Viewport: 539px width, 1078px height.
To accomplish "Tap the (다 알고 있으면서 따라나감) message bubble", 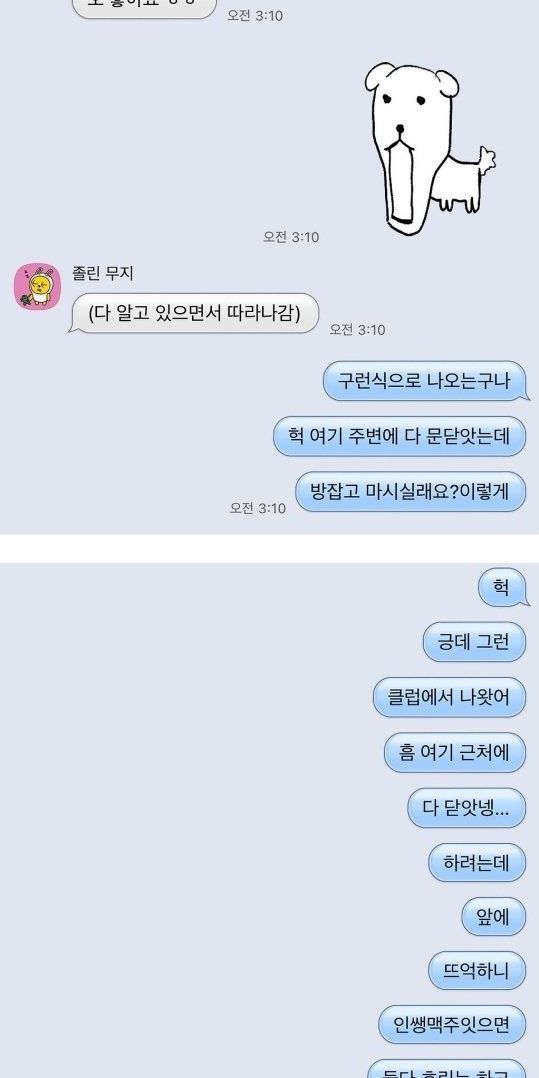I will (194, 314).
